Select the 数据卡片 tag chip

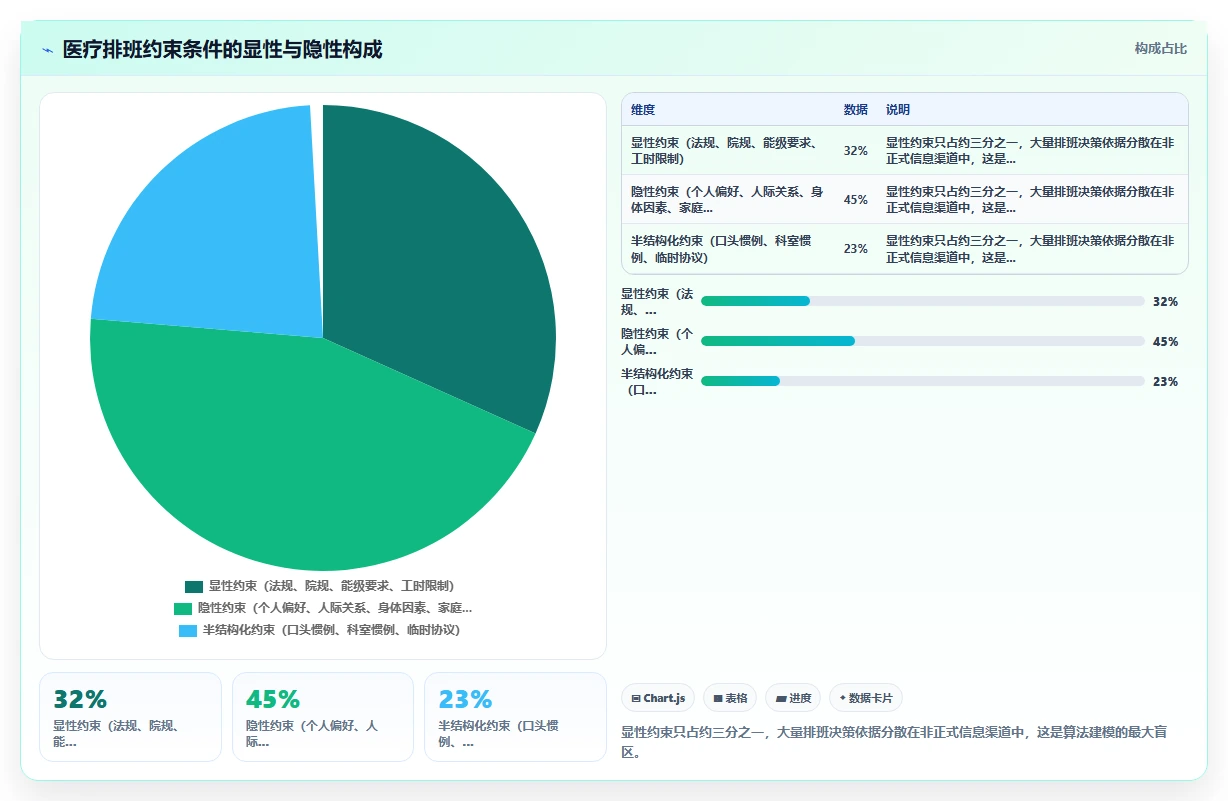866,698
